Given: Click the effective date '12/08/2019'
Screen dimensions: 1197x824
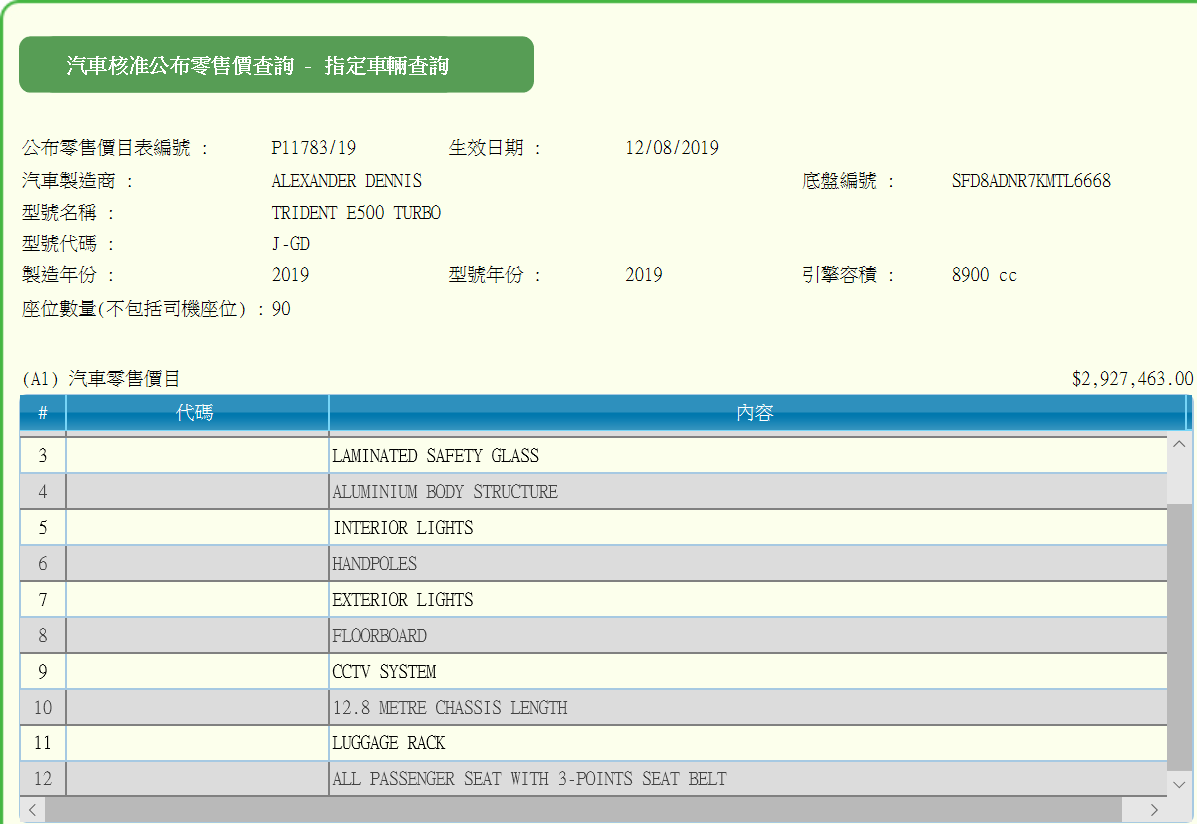Looking at the screenshot, I should 672,147.
